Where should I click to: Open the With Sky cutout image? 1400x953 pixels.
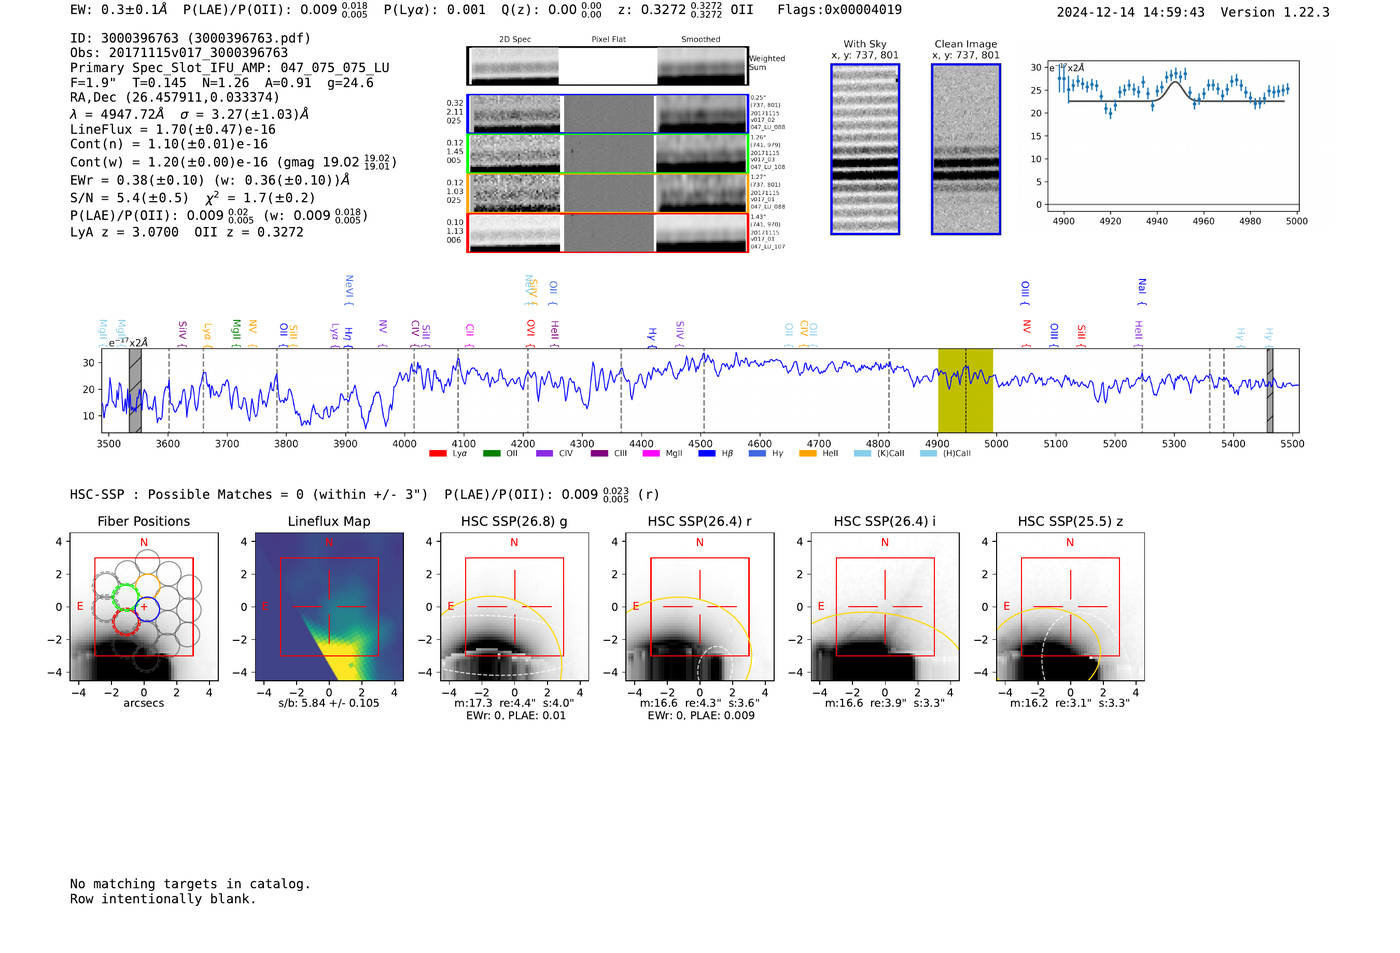click(x=865, y=149)
